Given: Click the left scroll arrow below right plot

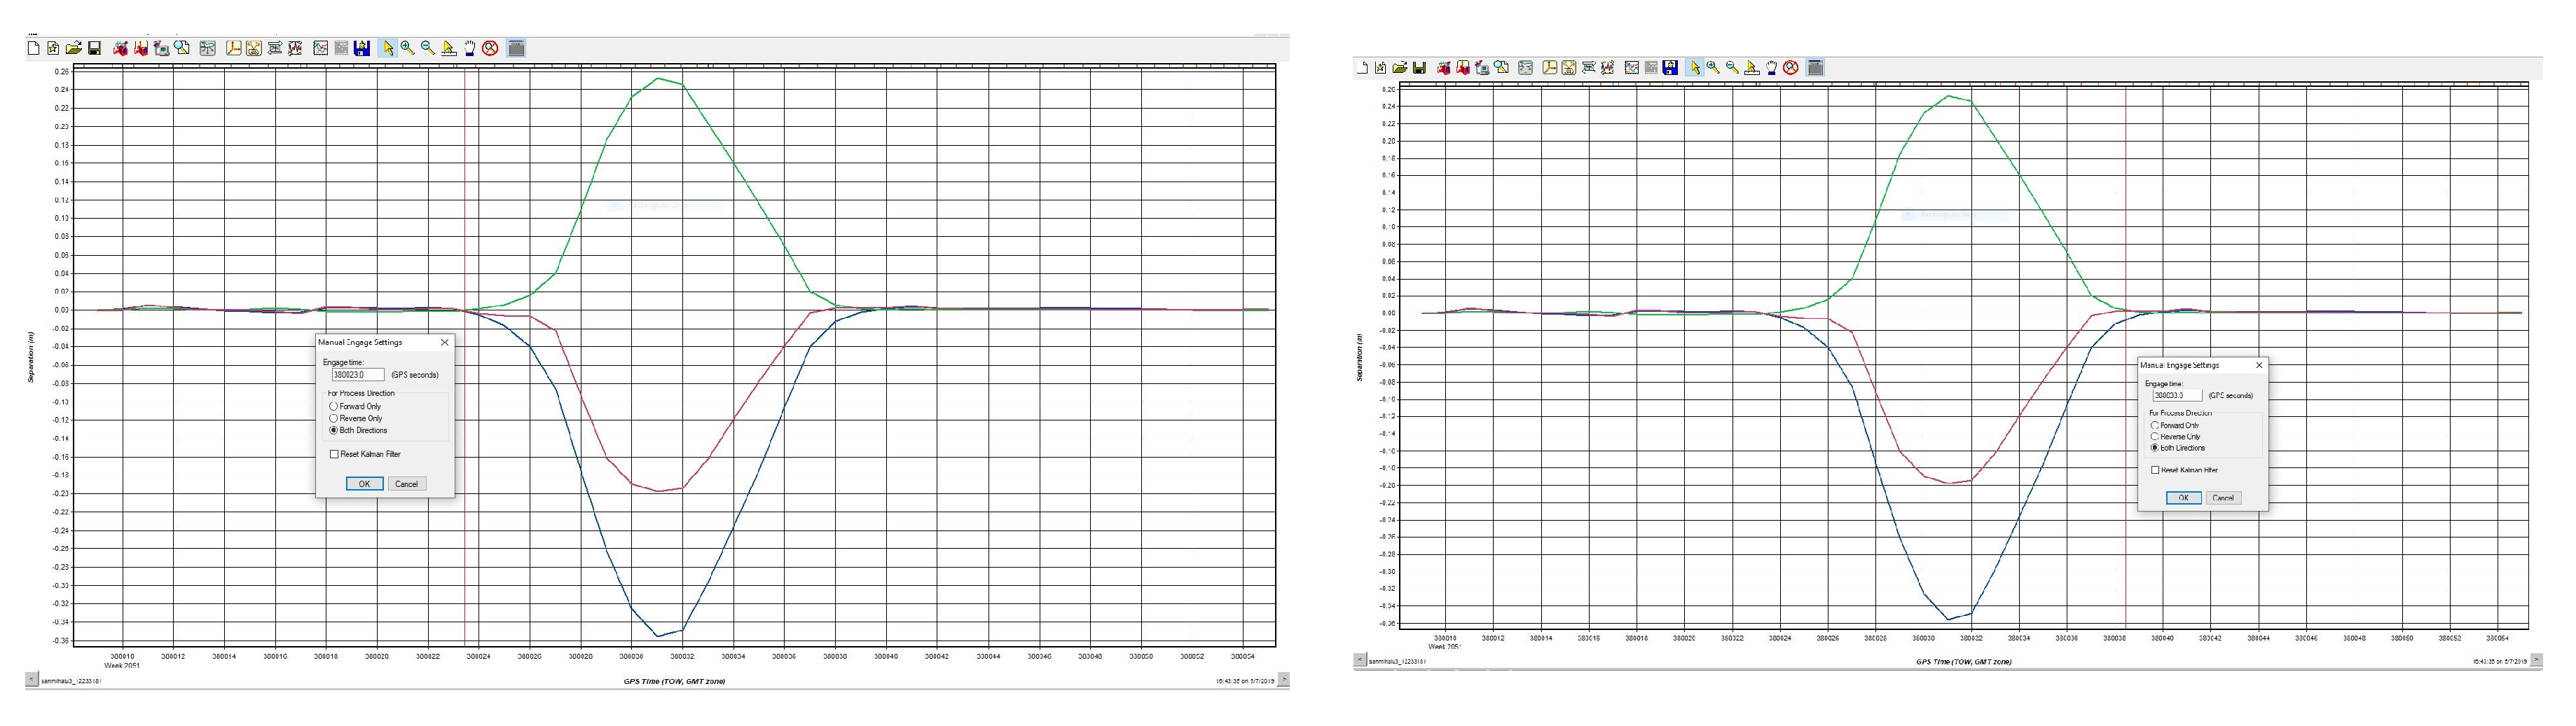Looking at the screenshot, I should pos(1359,660).
